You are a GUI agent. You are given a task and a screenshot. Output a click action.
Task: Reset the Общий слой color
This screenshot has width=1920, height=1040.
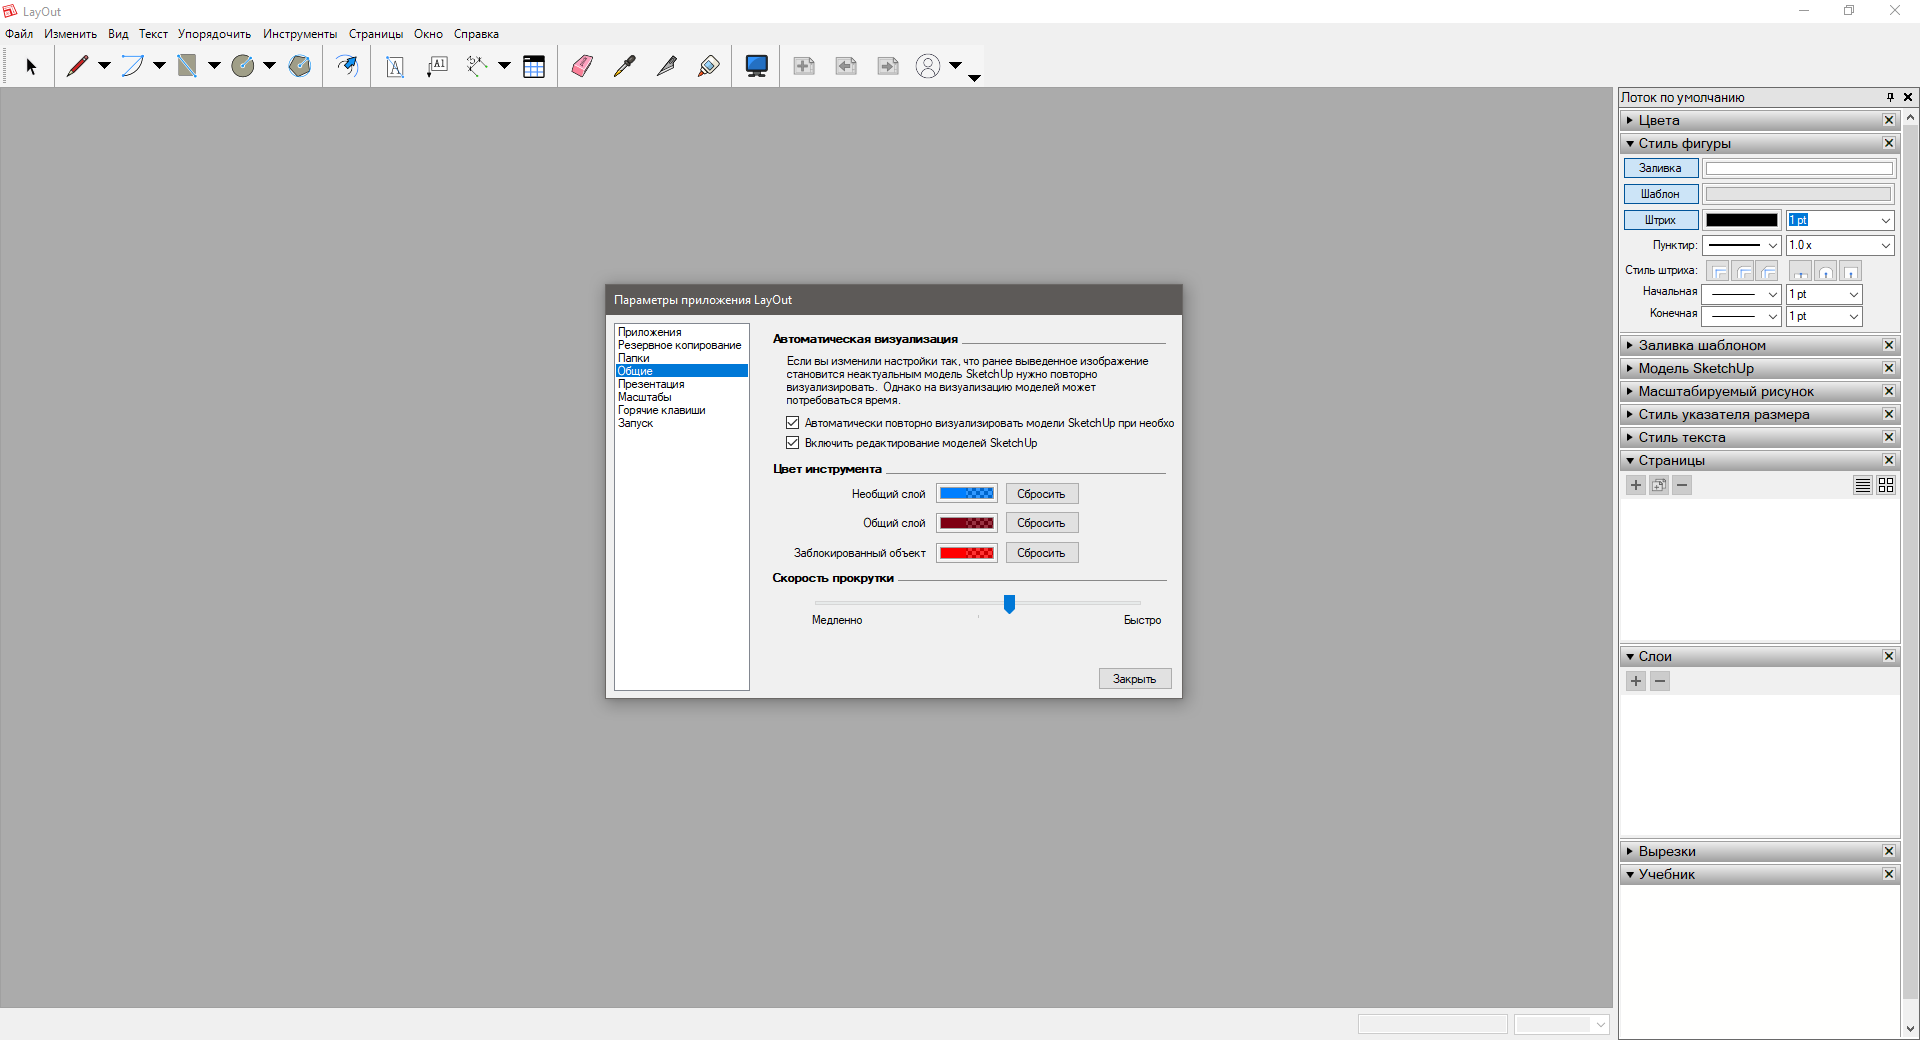[1041, 523]
